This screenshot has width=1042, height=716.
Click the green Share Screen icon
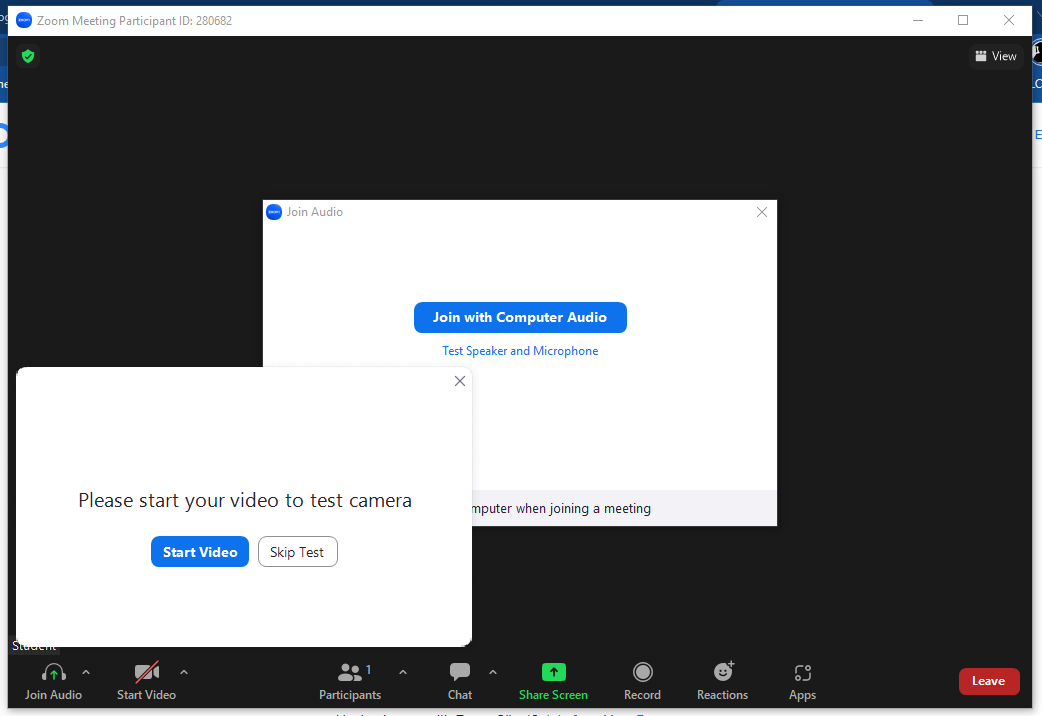554,672
